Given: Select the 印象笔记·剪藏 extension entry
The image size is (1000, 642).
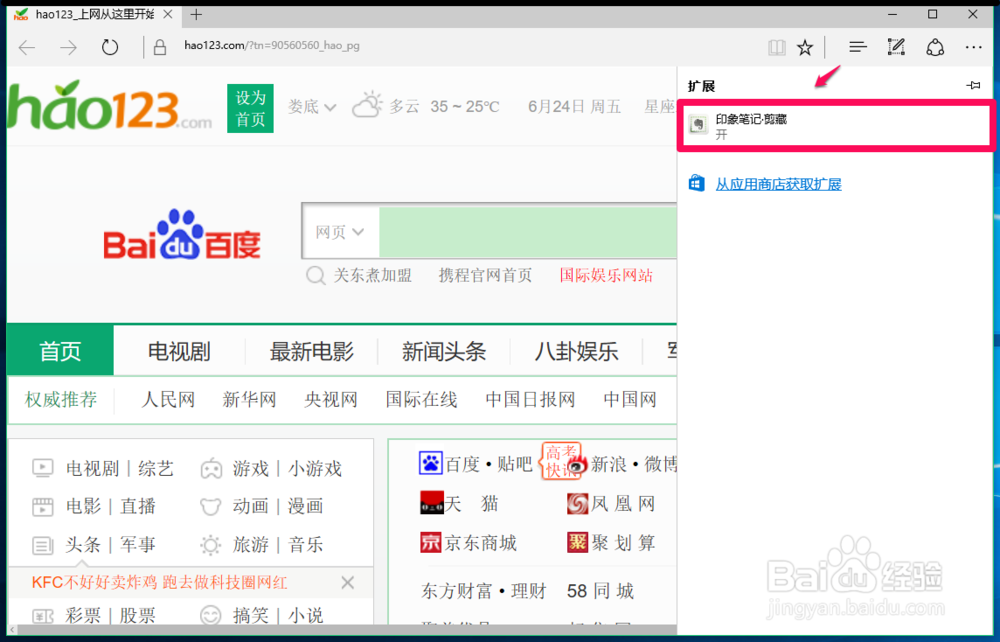Looking at the screenshot, I should click(835, 126).
